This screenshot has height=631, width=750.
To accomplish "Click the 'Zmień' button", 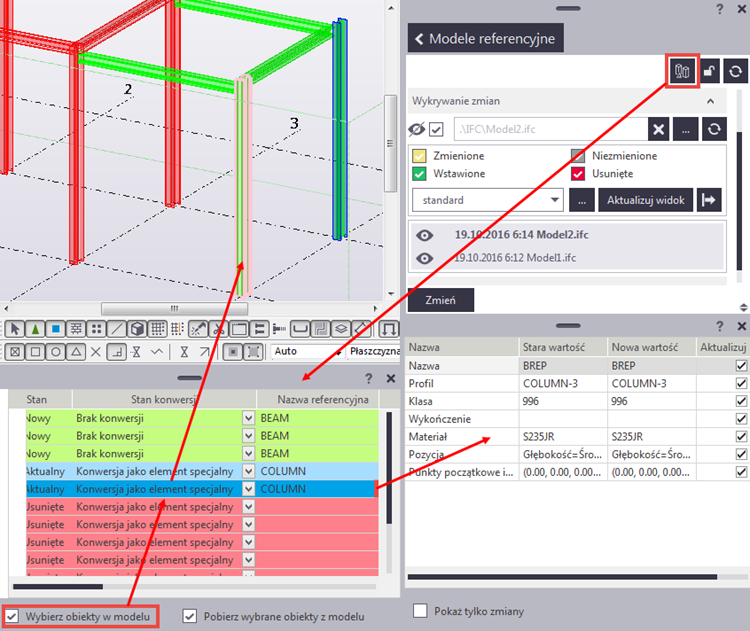I will [x=441, y=300].
